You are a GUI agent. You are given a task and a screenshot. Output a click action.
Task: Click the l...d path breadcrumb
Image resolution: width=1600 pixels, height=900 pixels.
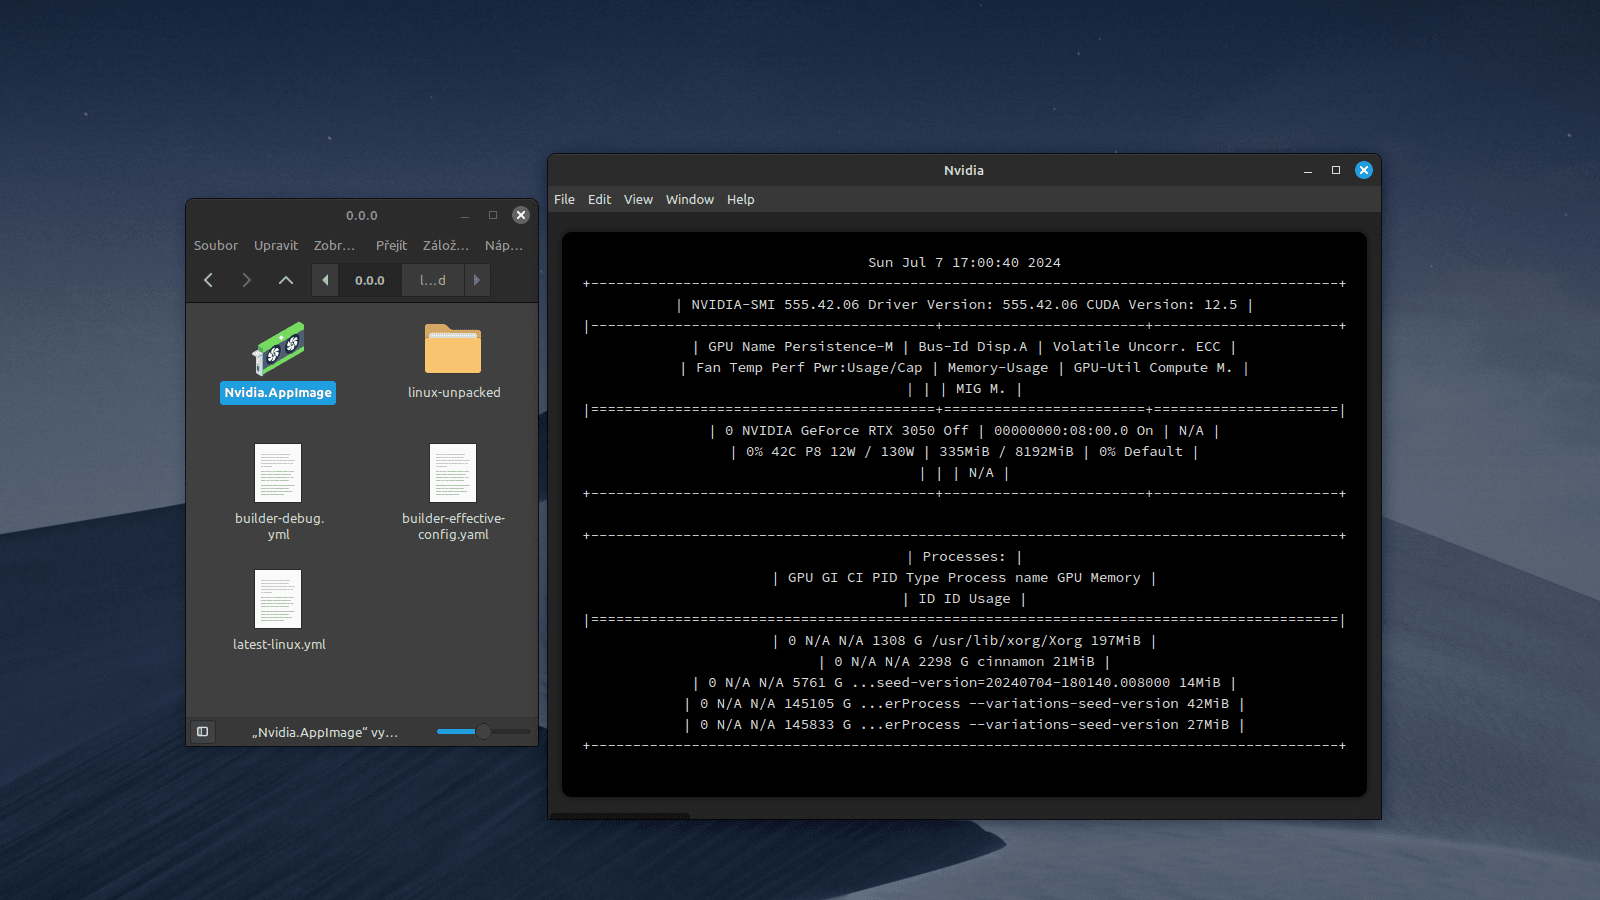433,280
